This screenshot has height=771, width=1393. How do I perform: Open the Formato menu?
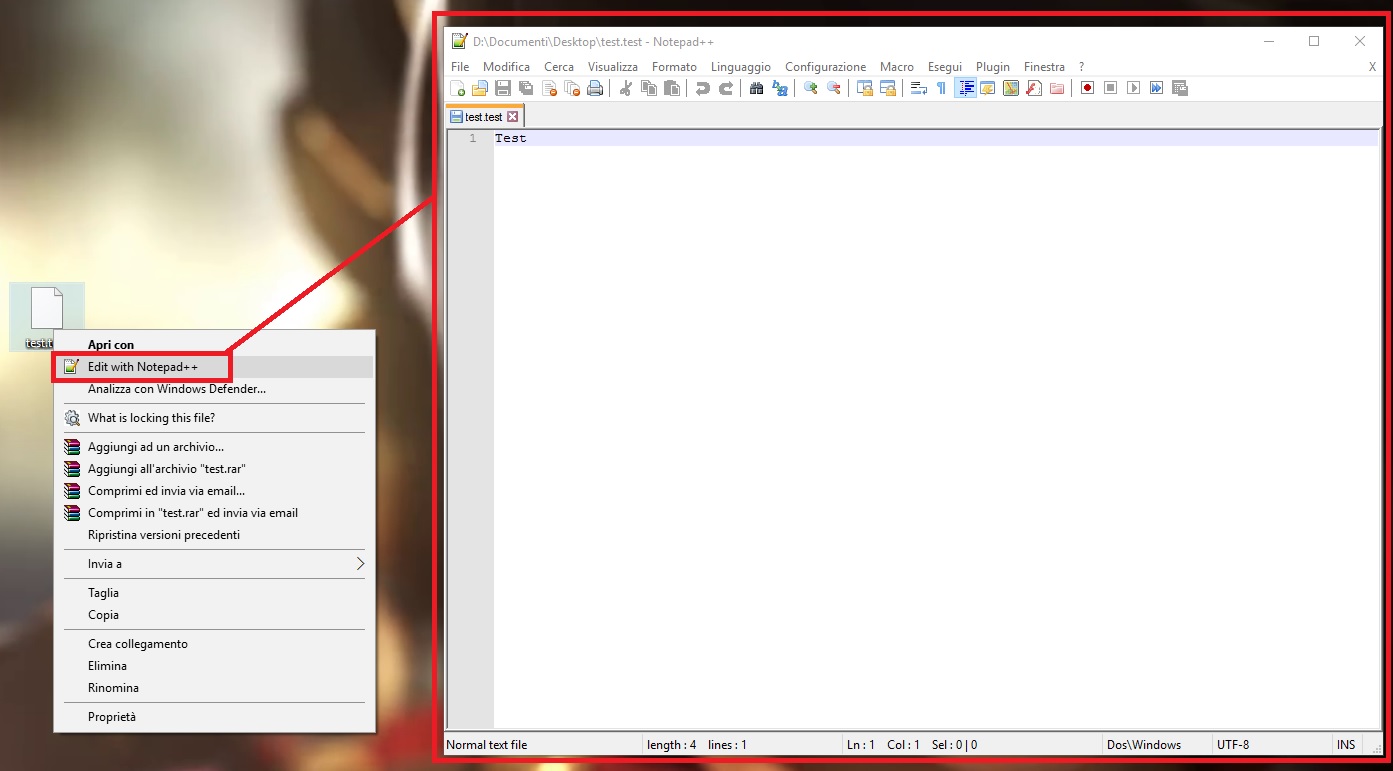click(674, 67)
